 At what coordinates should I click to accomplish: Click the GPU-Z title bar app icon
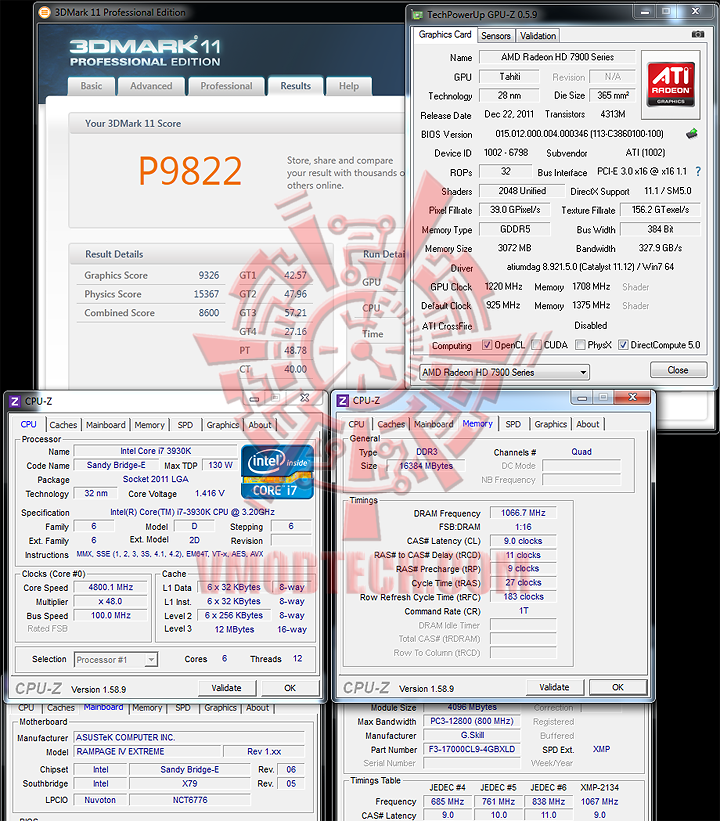coord(416,15)
